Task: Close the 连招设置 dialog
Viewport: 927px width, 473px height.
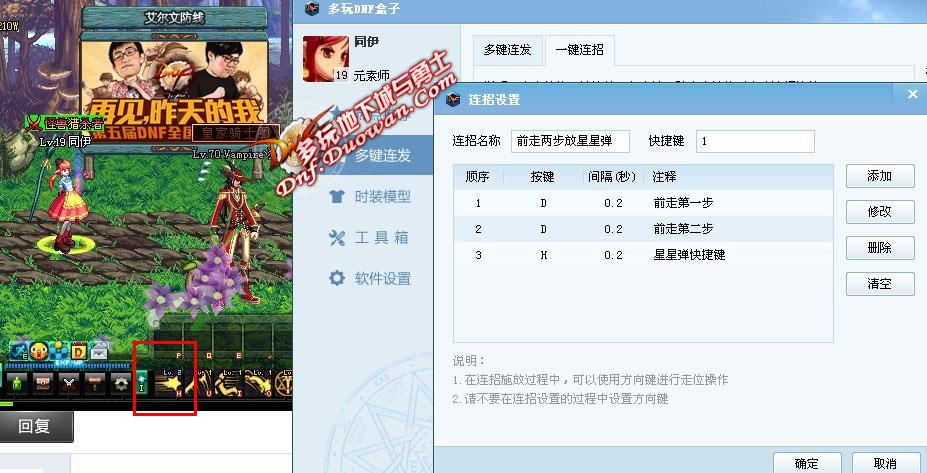Action: point(913,94)
